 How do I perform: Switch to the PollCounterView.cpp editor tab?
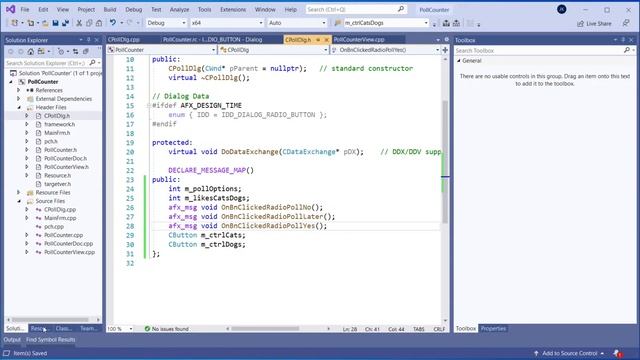tap(359, 40)
